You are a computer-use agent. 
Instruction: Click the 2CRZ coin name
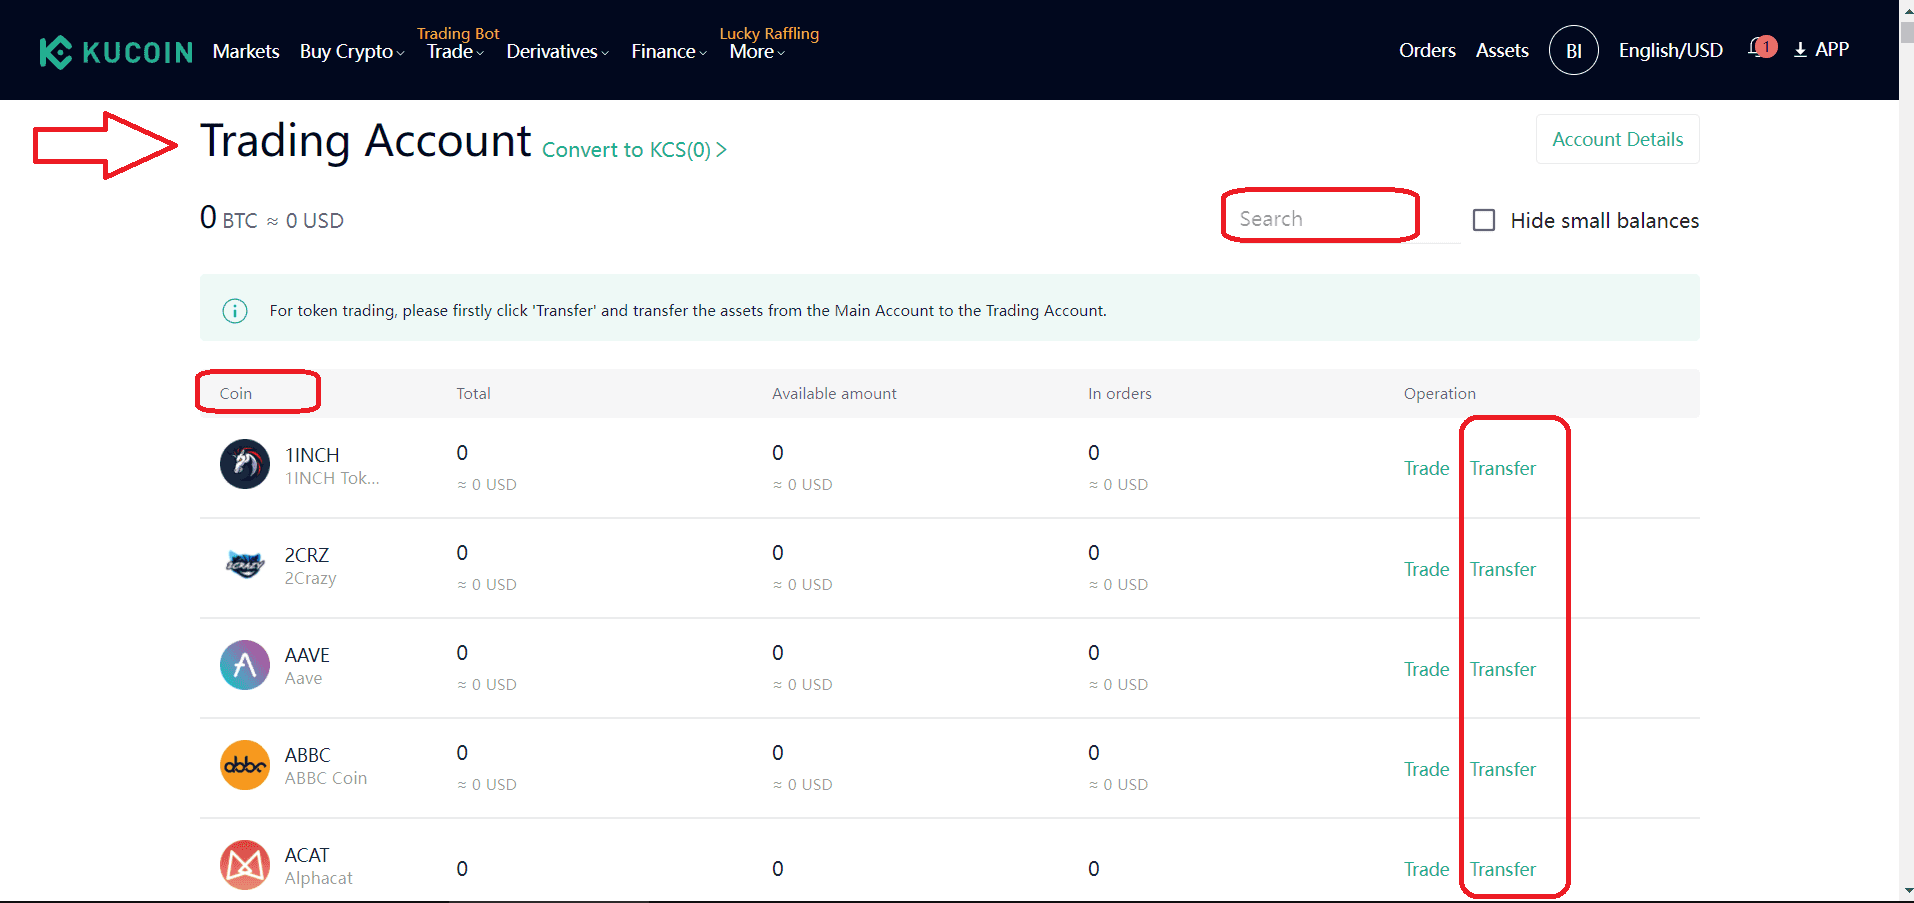(307, 555)
